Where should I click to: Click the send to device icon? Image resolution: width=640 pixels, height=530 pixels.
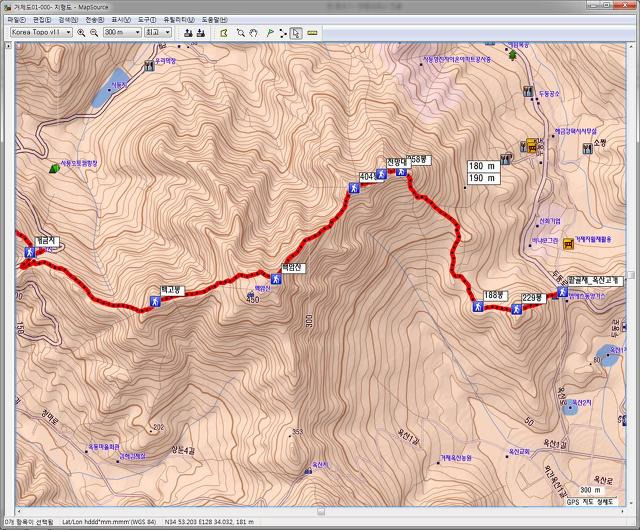188,33
